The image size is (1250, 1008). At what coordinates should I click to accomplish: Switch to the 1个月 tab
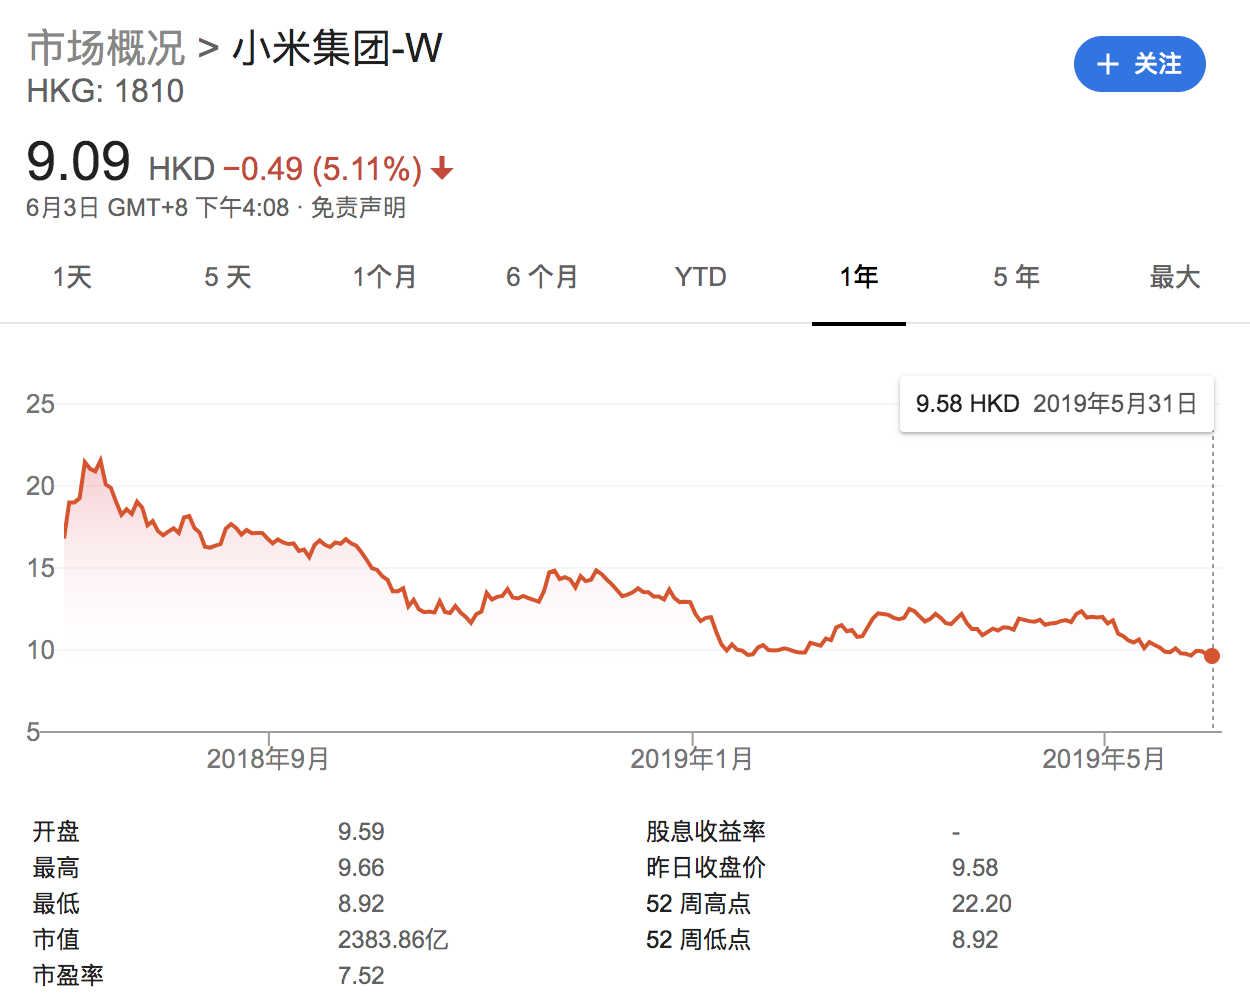point(384,277)
